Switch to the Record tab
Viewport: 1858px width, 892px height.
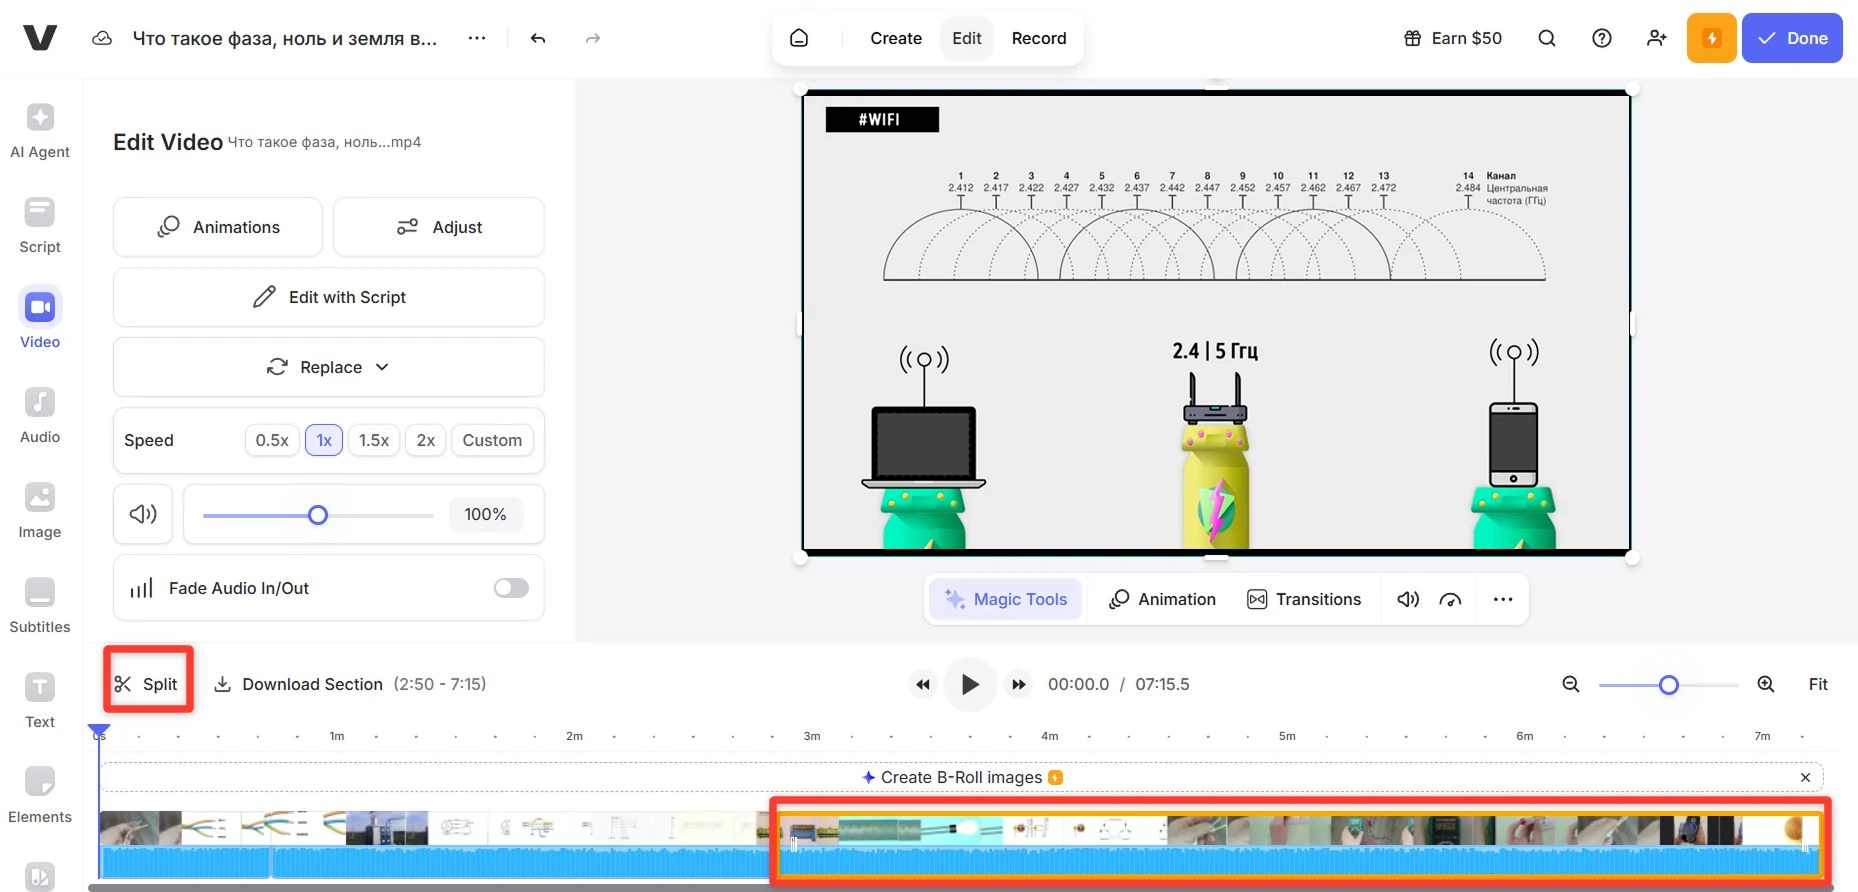[x=1038, y=38]
